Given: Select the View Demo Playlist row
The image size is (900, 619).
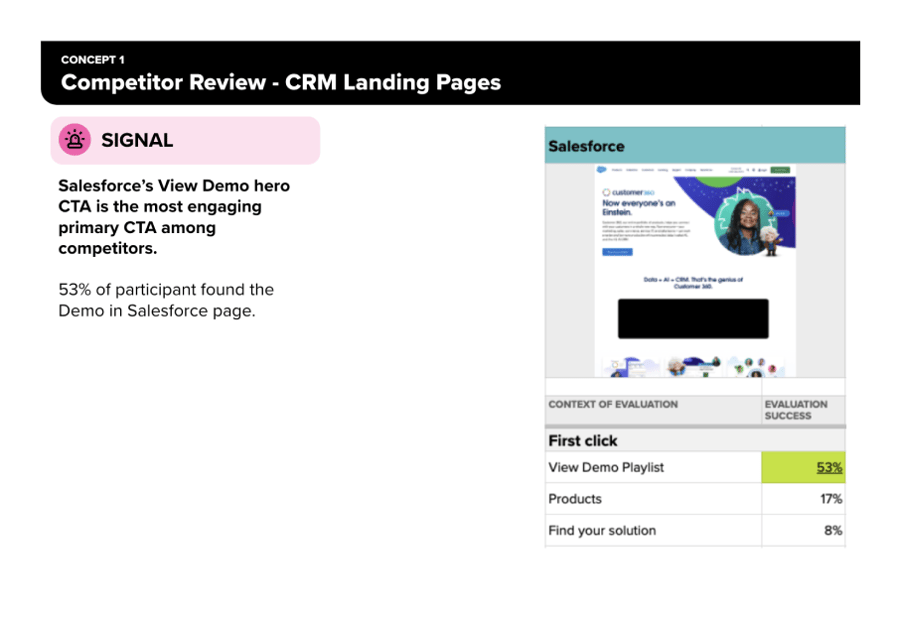Looking at the screenshot, I should pyautogui.click(x=695, y=467).
